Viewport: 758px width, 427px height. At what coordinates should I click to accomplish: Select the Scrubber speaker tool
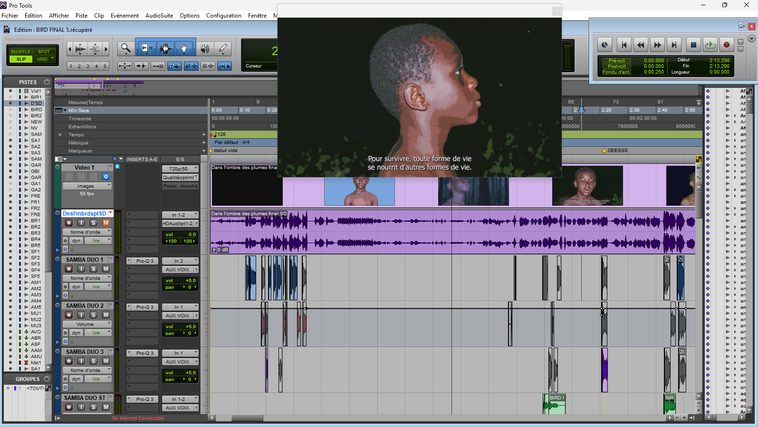(205, 48)
